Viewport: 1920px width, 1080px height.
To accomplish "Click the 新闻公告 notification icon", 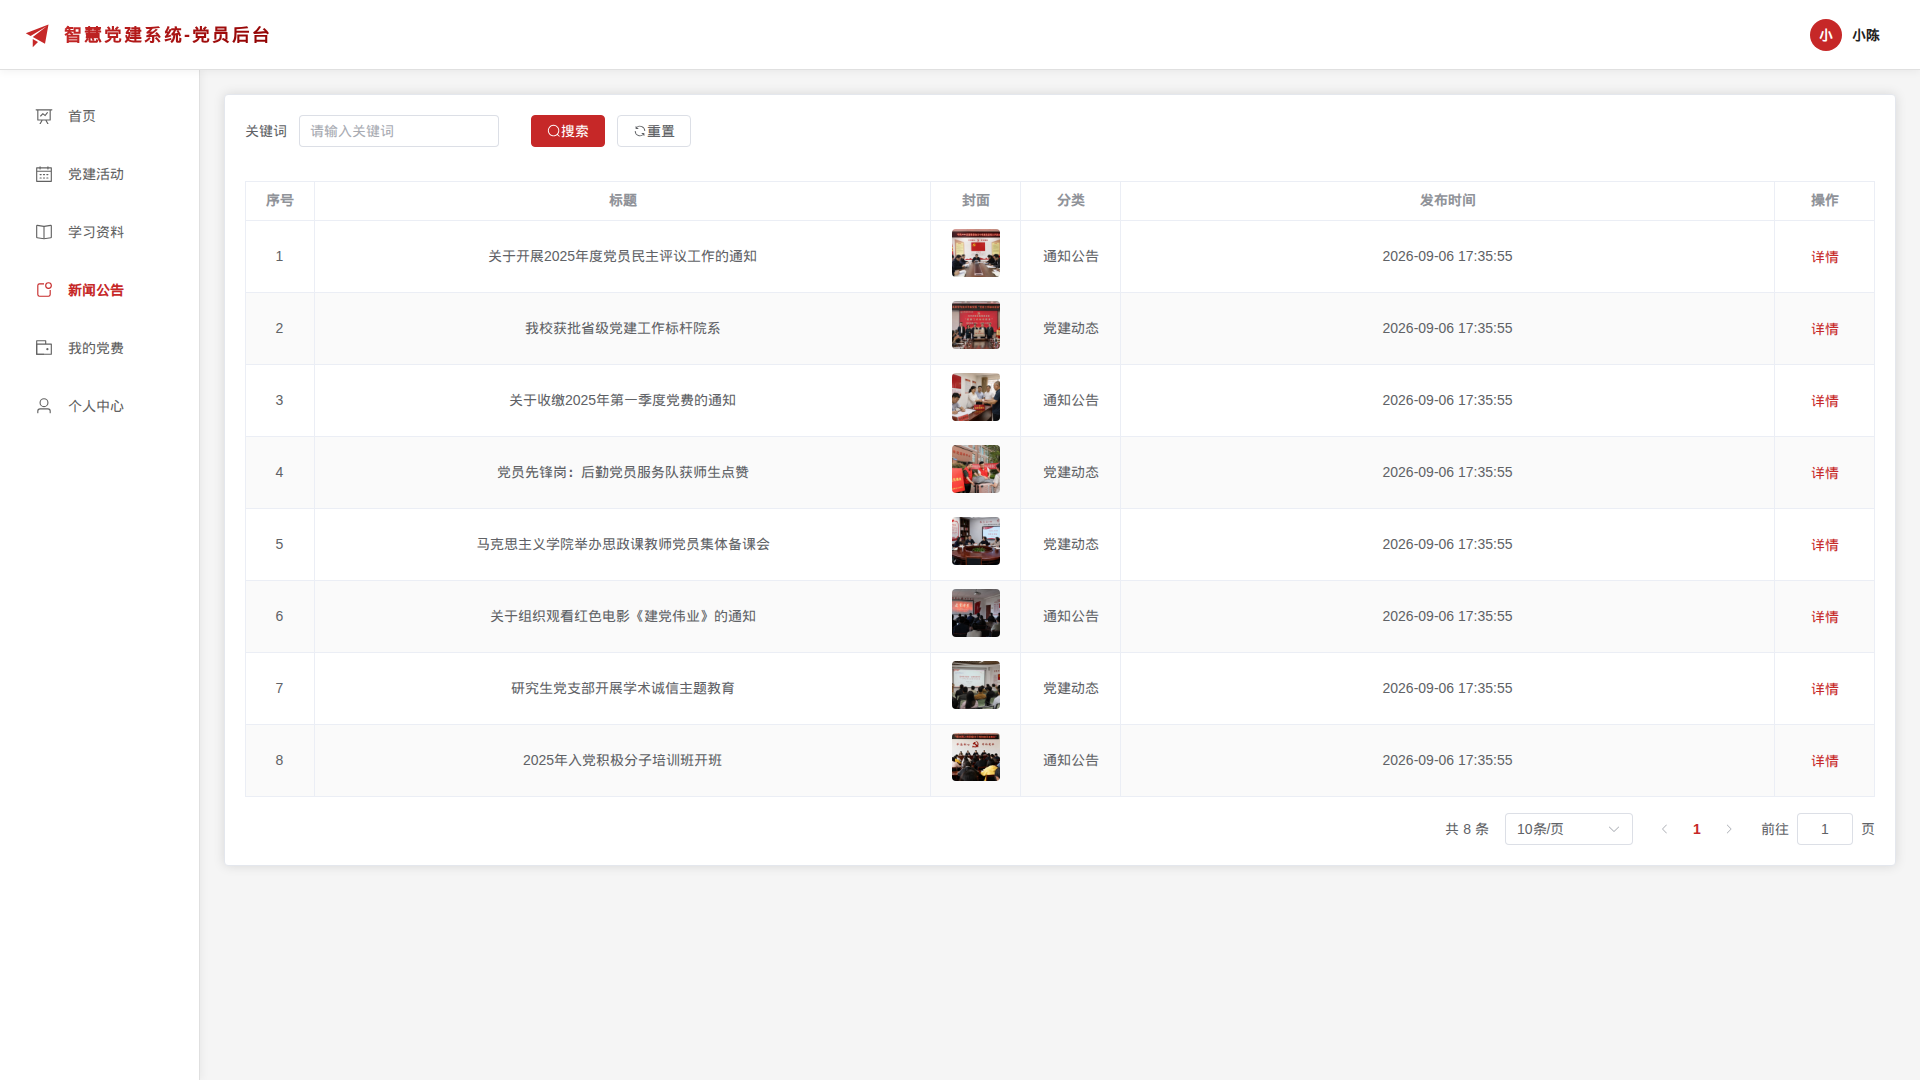I will click(x=44, y=290).
